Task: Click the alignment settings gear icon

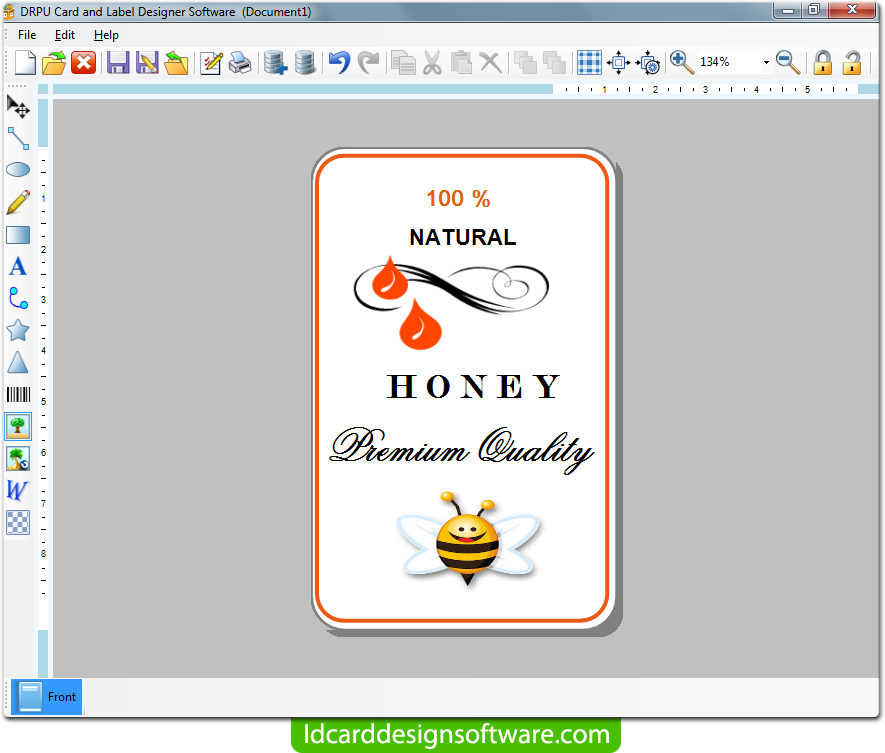Action: (648, 63)
